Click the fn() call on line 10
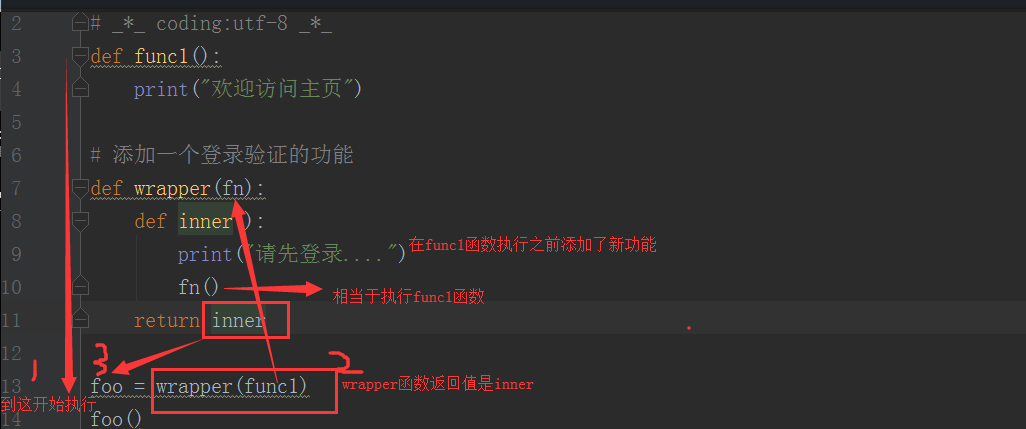The height and width of the screenshot is (429, 1026). [199, 287]
